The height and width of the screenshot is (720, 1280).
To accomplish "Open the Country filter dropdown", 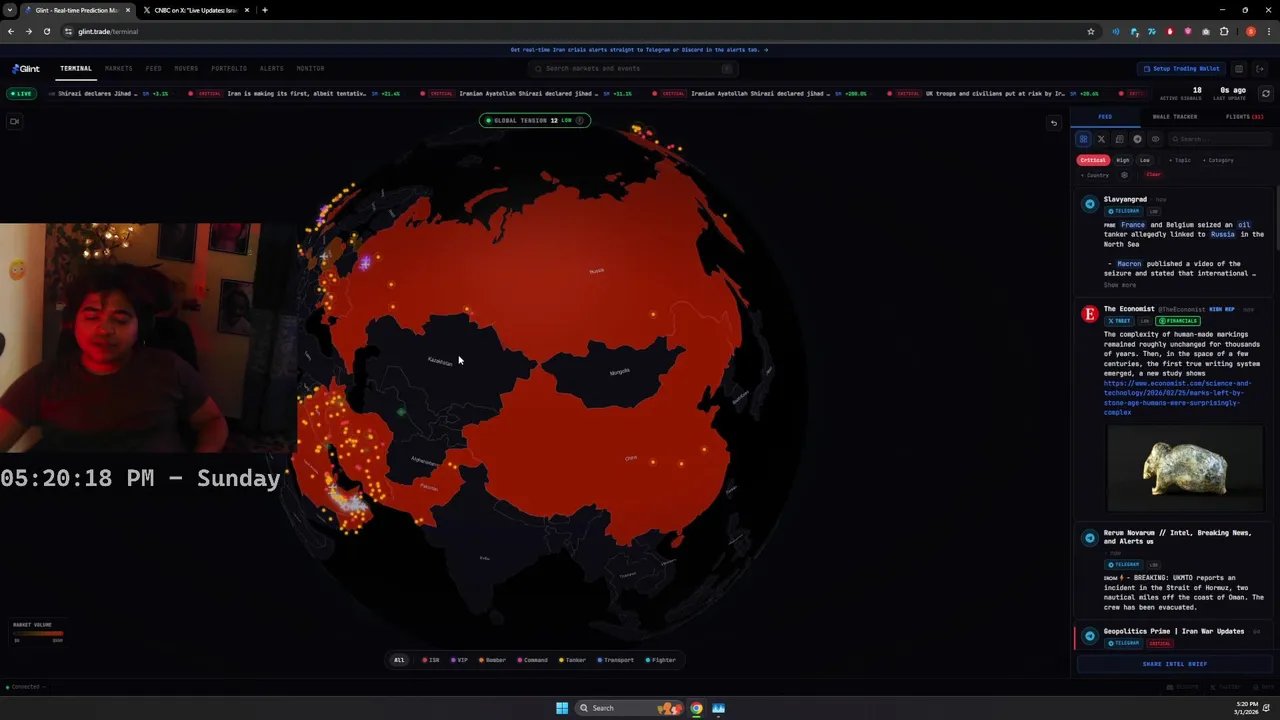I will tap(1095, 175).
